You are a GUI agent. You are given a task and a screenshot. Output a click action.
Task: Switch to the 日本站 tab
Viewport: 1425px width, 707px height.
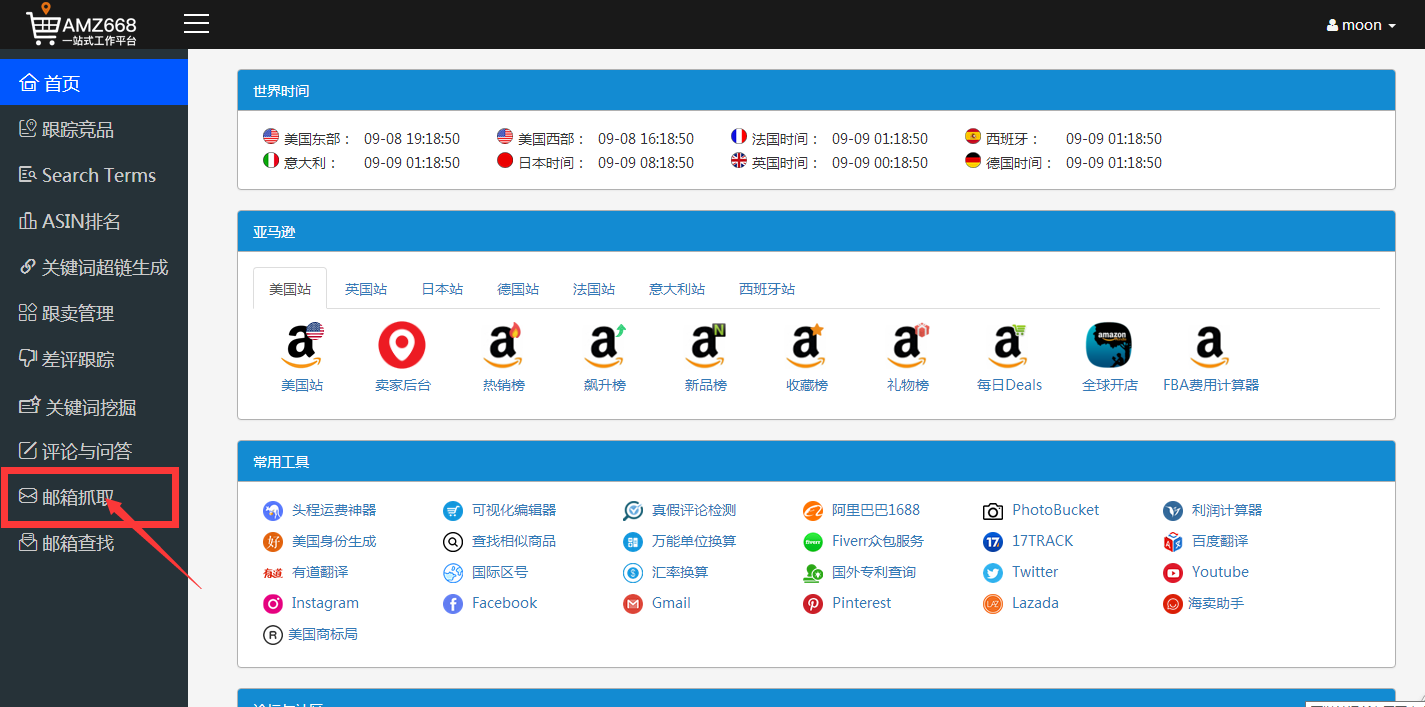pos(442,289)
